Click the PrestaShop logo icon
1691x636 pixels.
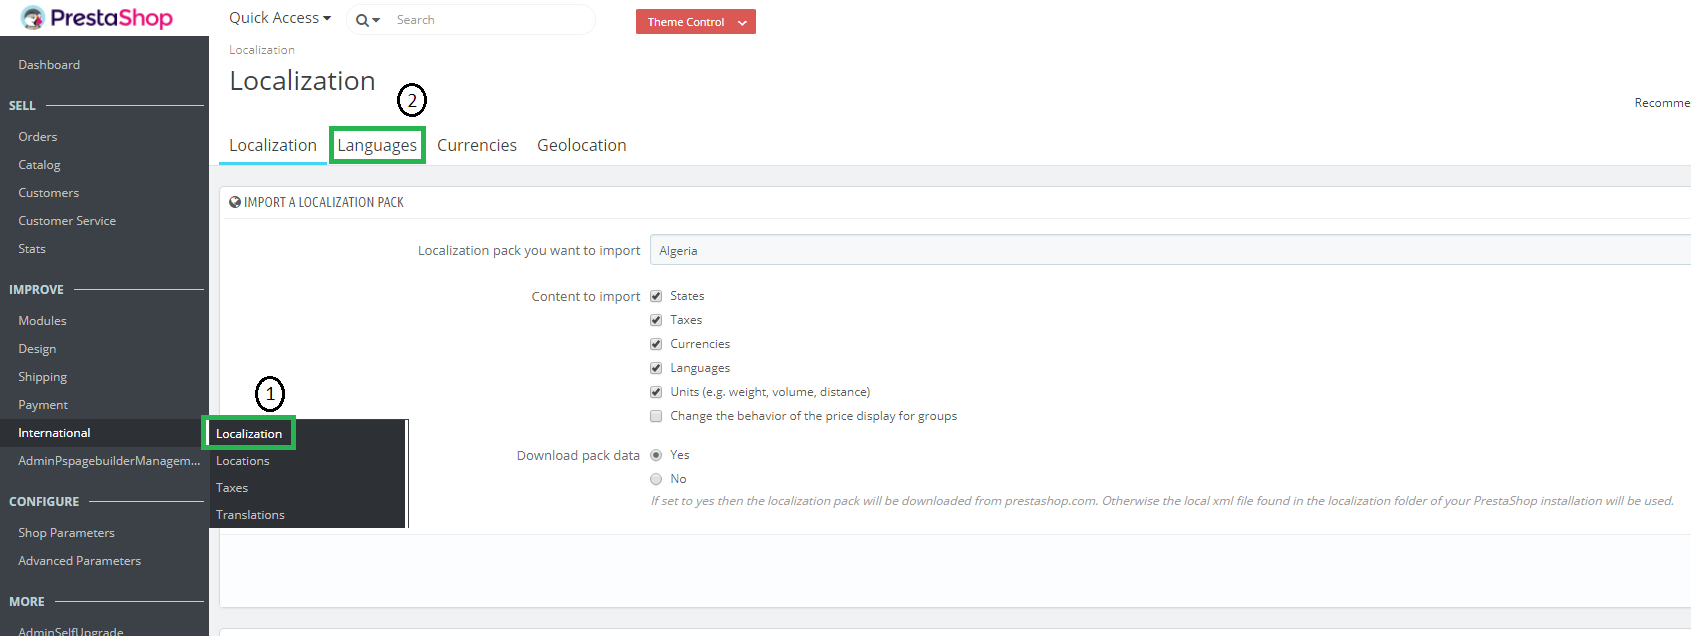click(33, 18)
